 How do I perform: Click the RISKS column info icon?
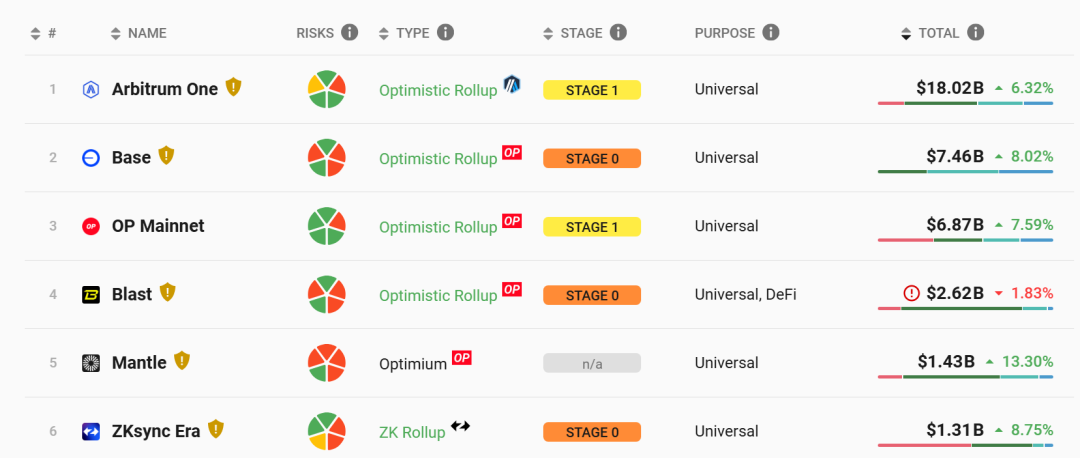[349, 33]
